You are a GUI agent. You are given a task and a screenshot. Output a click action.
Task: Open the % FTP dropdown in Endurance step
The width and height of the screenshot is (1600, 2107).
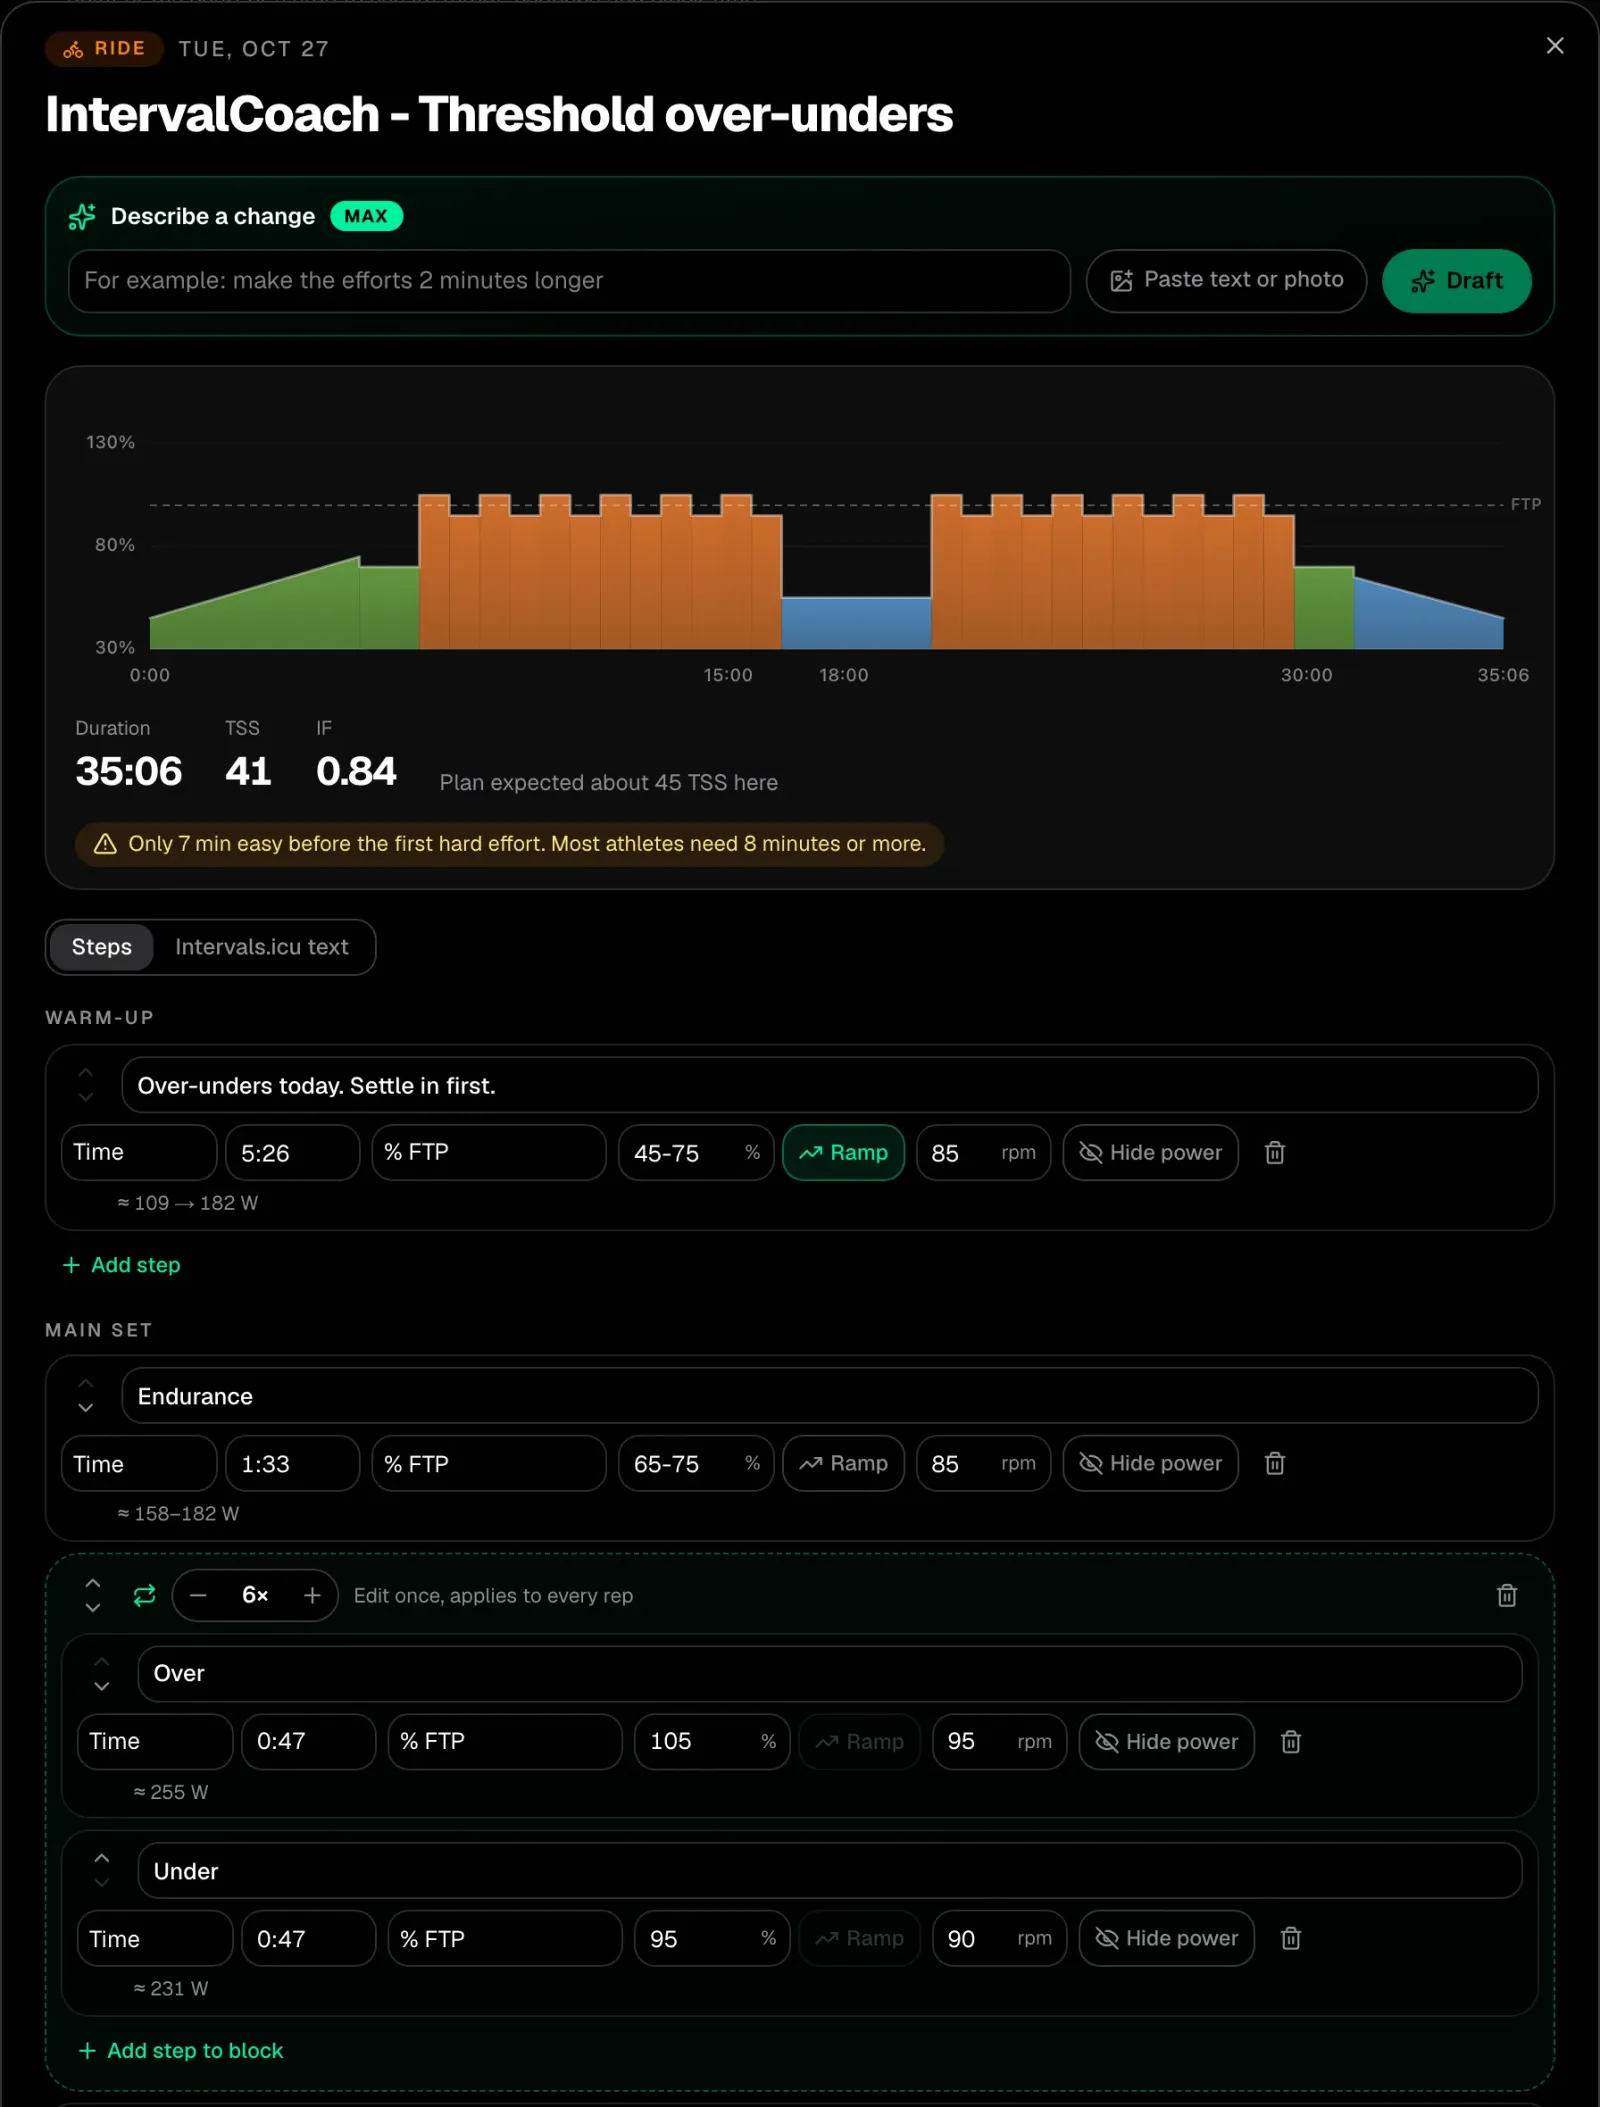pyautogui.click(x=489, y=1463)
